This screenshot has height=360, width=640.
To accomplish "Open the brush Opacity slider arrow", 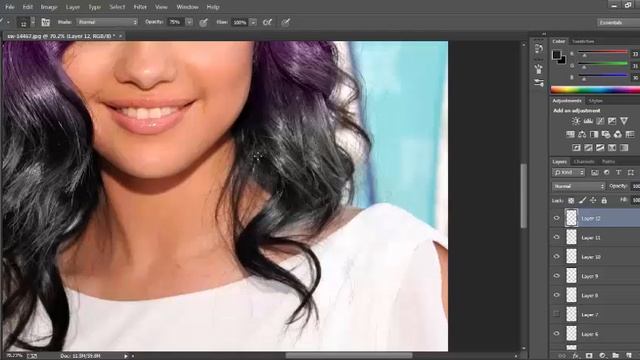I will 189,22.
